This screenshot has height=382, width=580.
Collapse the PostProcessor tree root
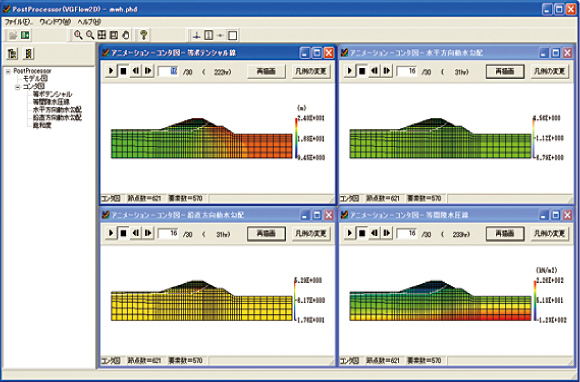(x=8, y=71)
